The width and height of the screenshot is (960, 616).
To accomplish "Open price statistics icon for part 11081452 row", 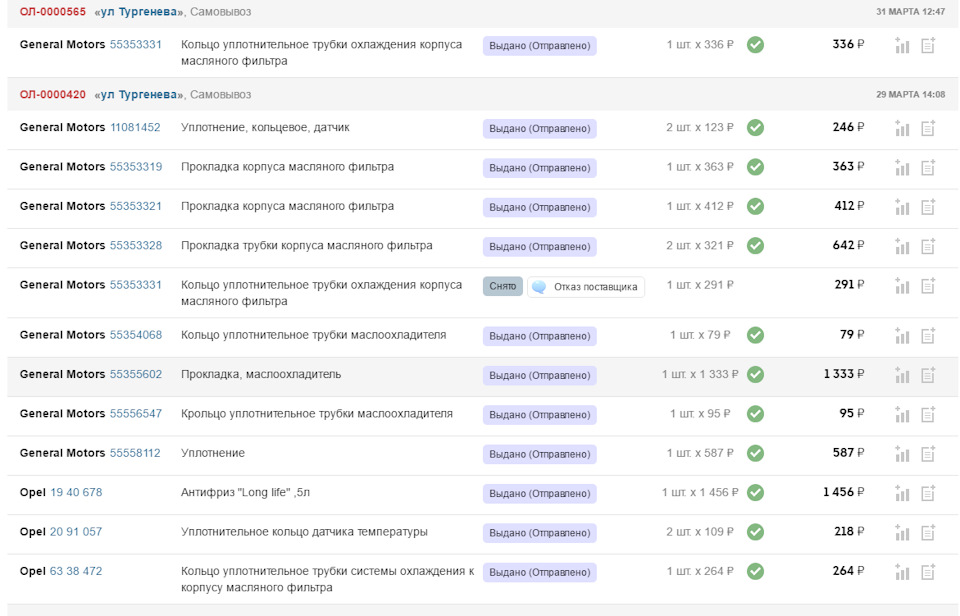I will [x=900, y=127].
